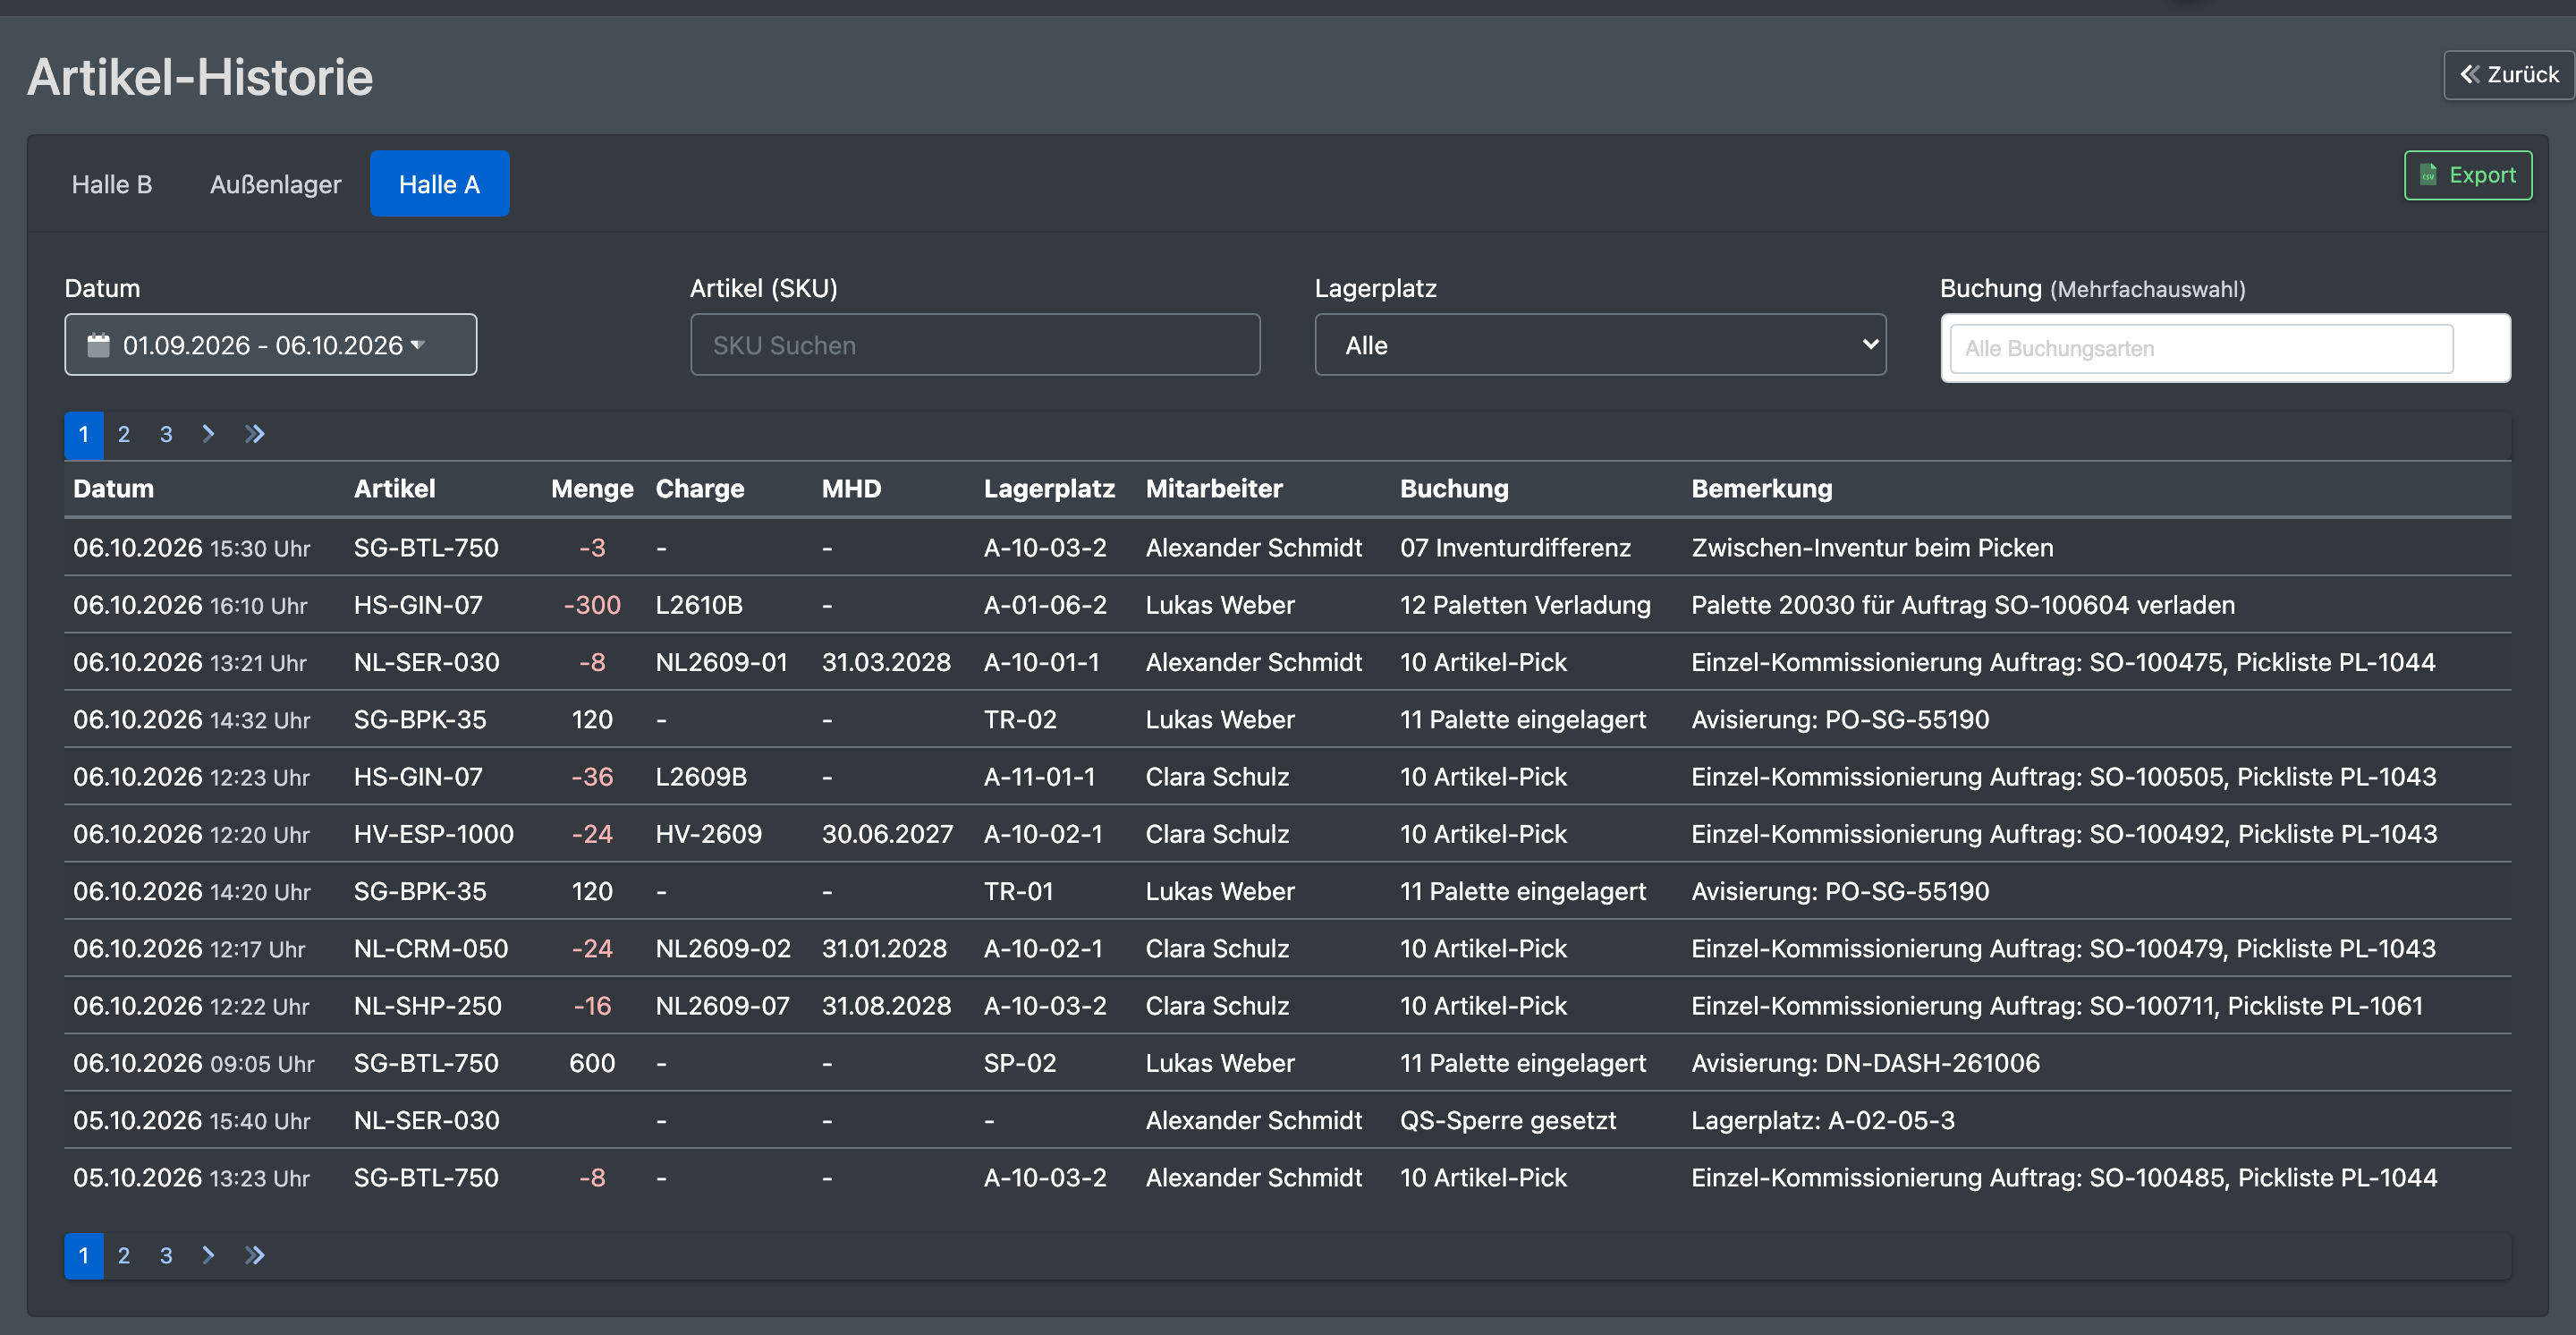Click the Bemerkung column header
Image resolution: width=2576 pixels, height=1335 pixels.
click(1762, 489)
